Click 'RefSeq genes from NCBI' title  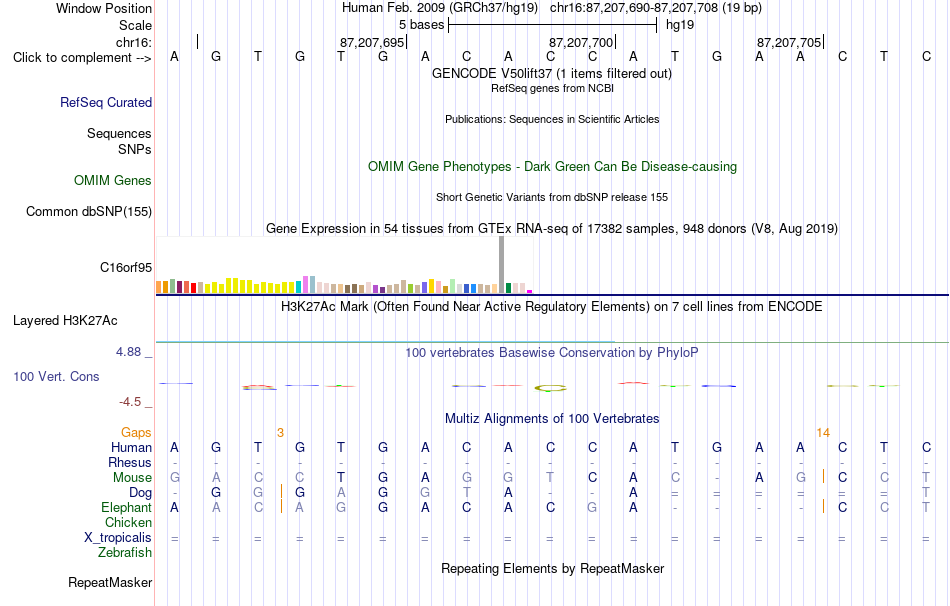553,88
